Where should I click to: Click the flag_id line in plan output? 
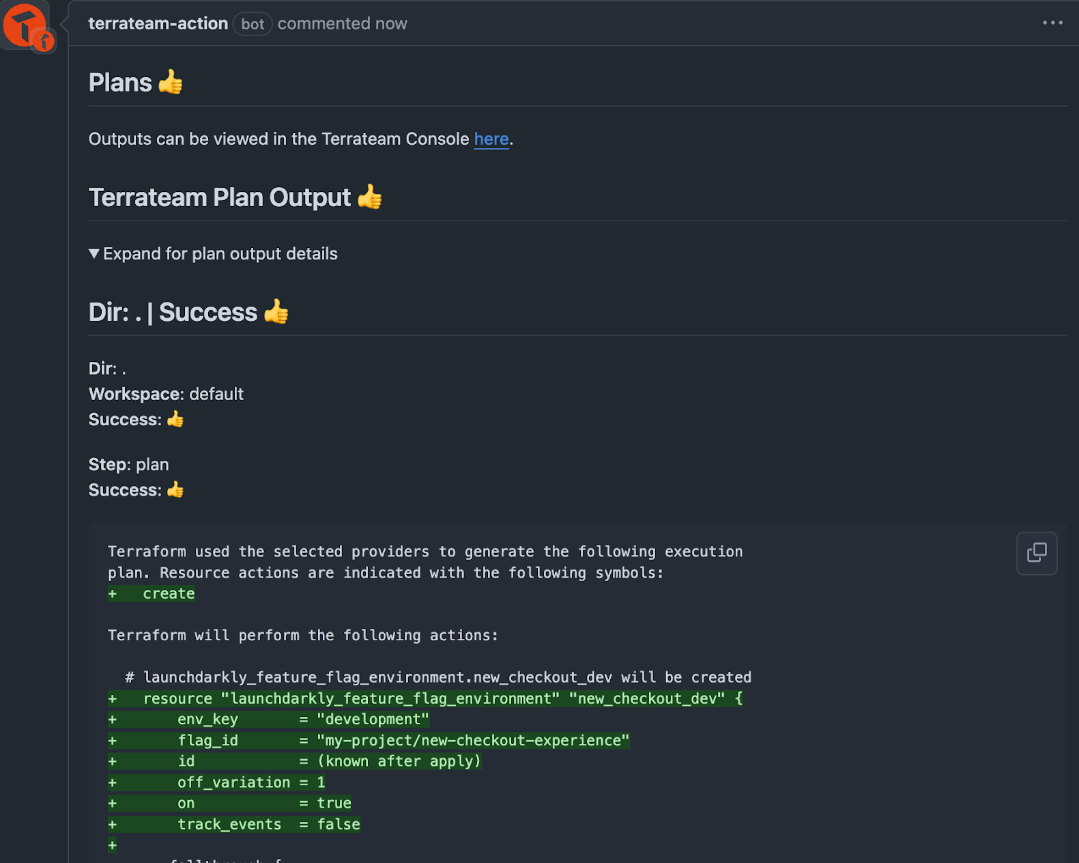coord(369,741)
